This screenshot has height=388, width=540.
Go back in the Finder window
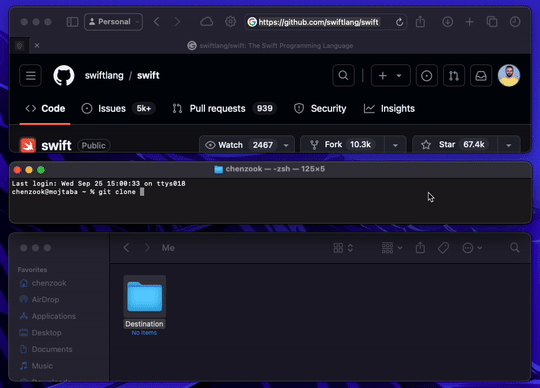click(127, 248)
